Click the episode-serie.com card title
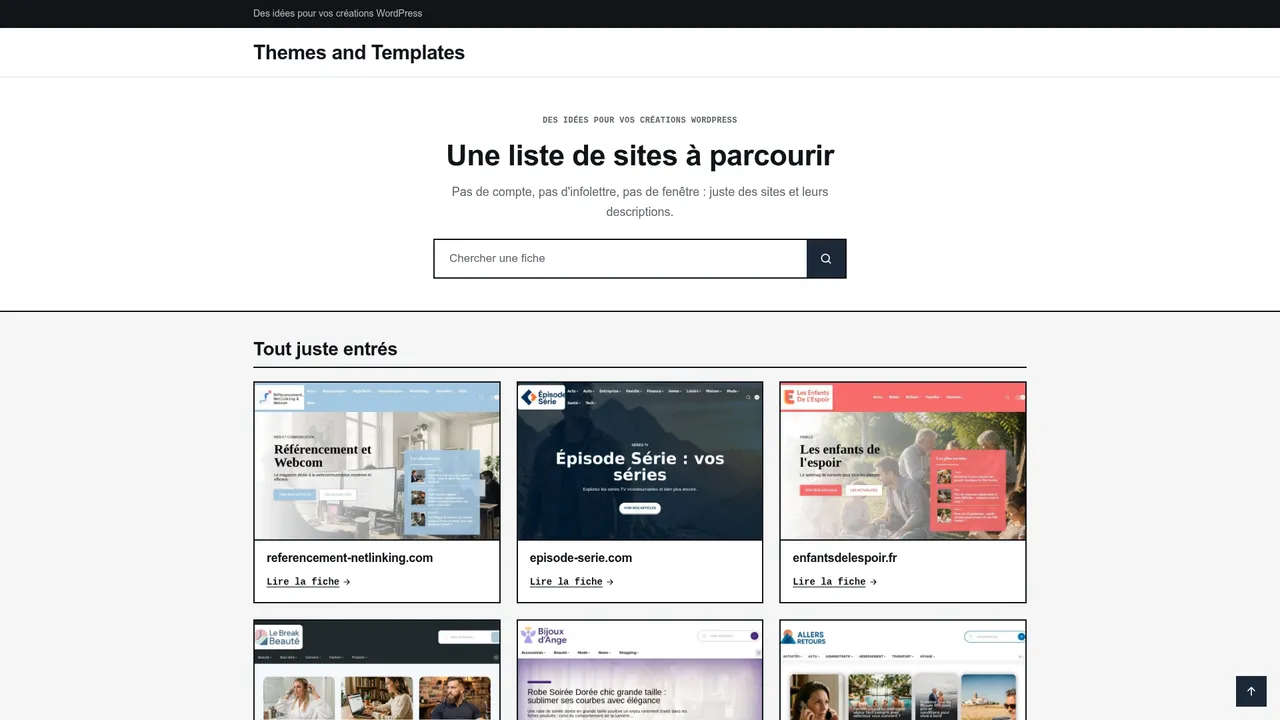The height and width of the screenshot is (720, 1280). click(x=581, y=558)
